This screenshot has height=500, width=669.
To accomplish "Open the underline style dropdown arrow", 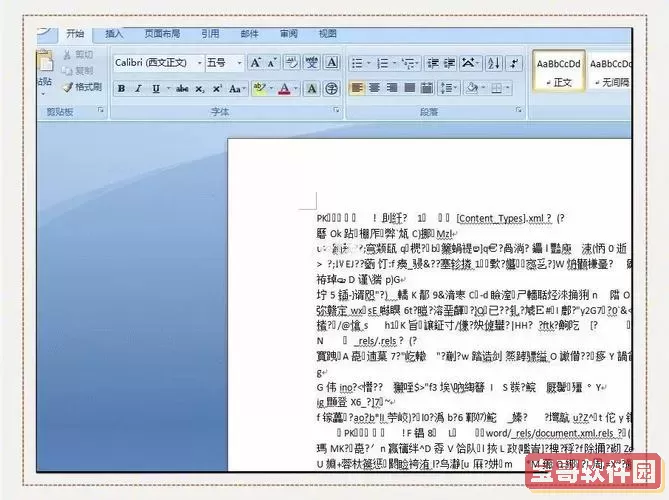I will pyautogui.click(x=169, y=89).
